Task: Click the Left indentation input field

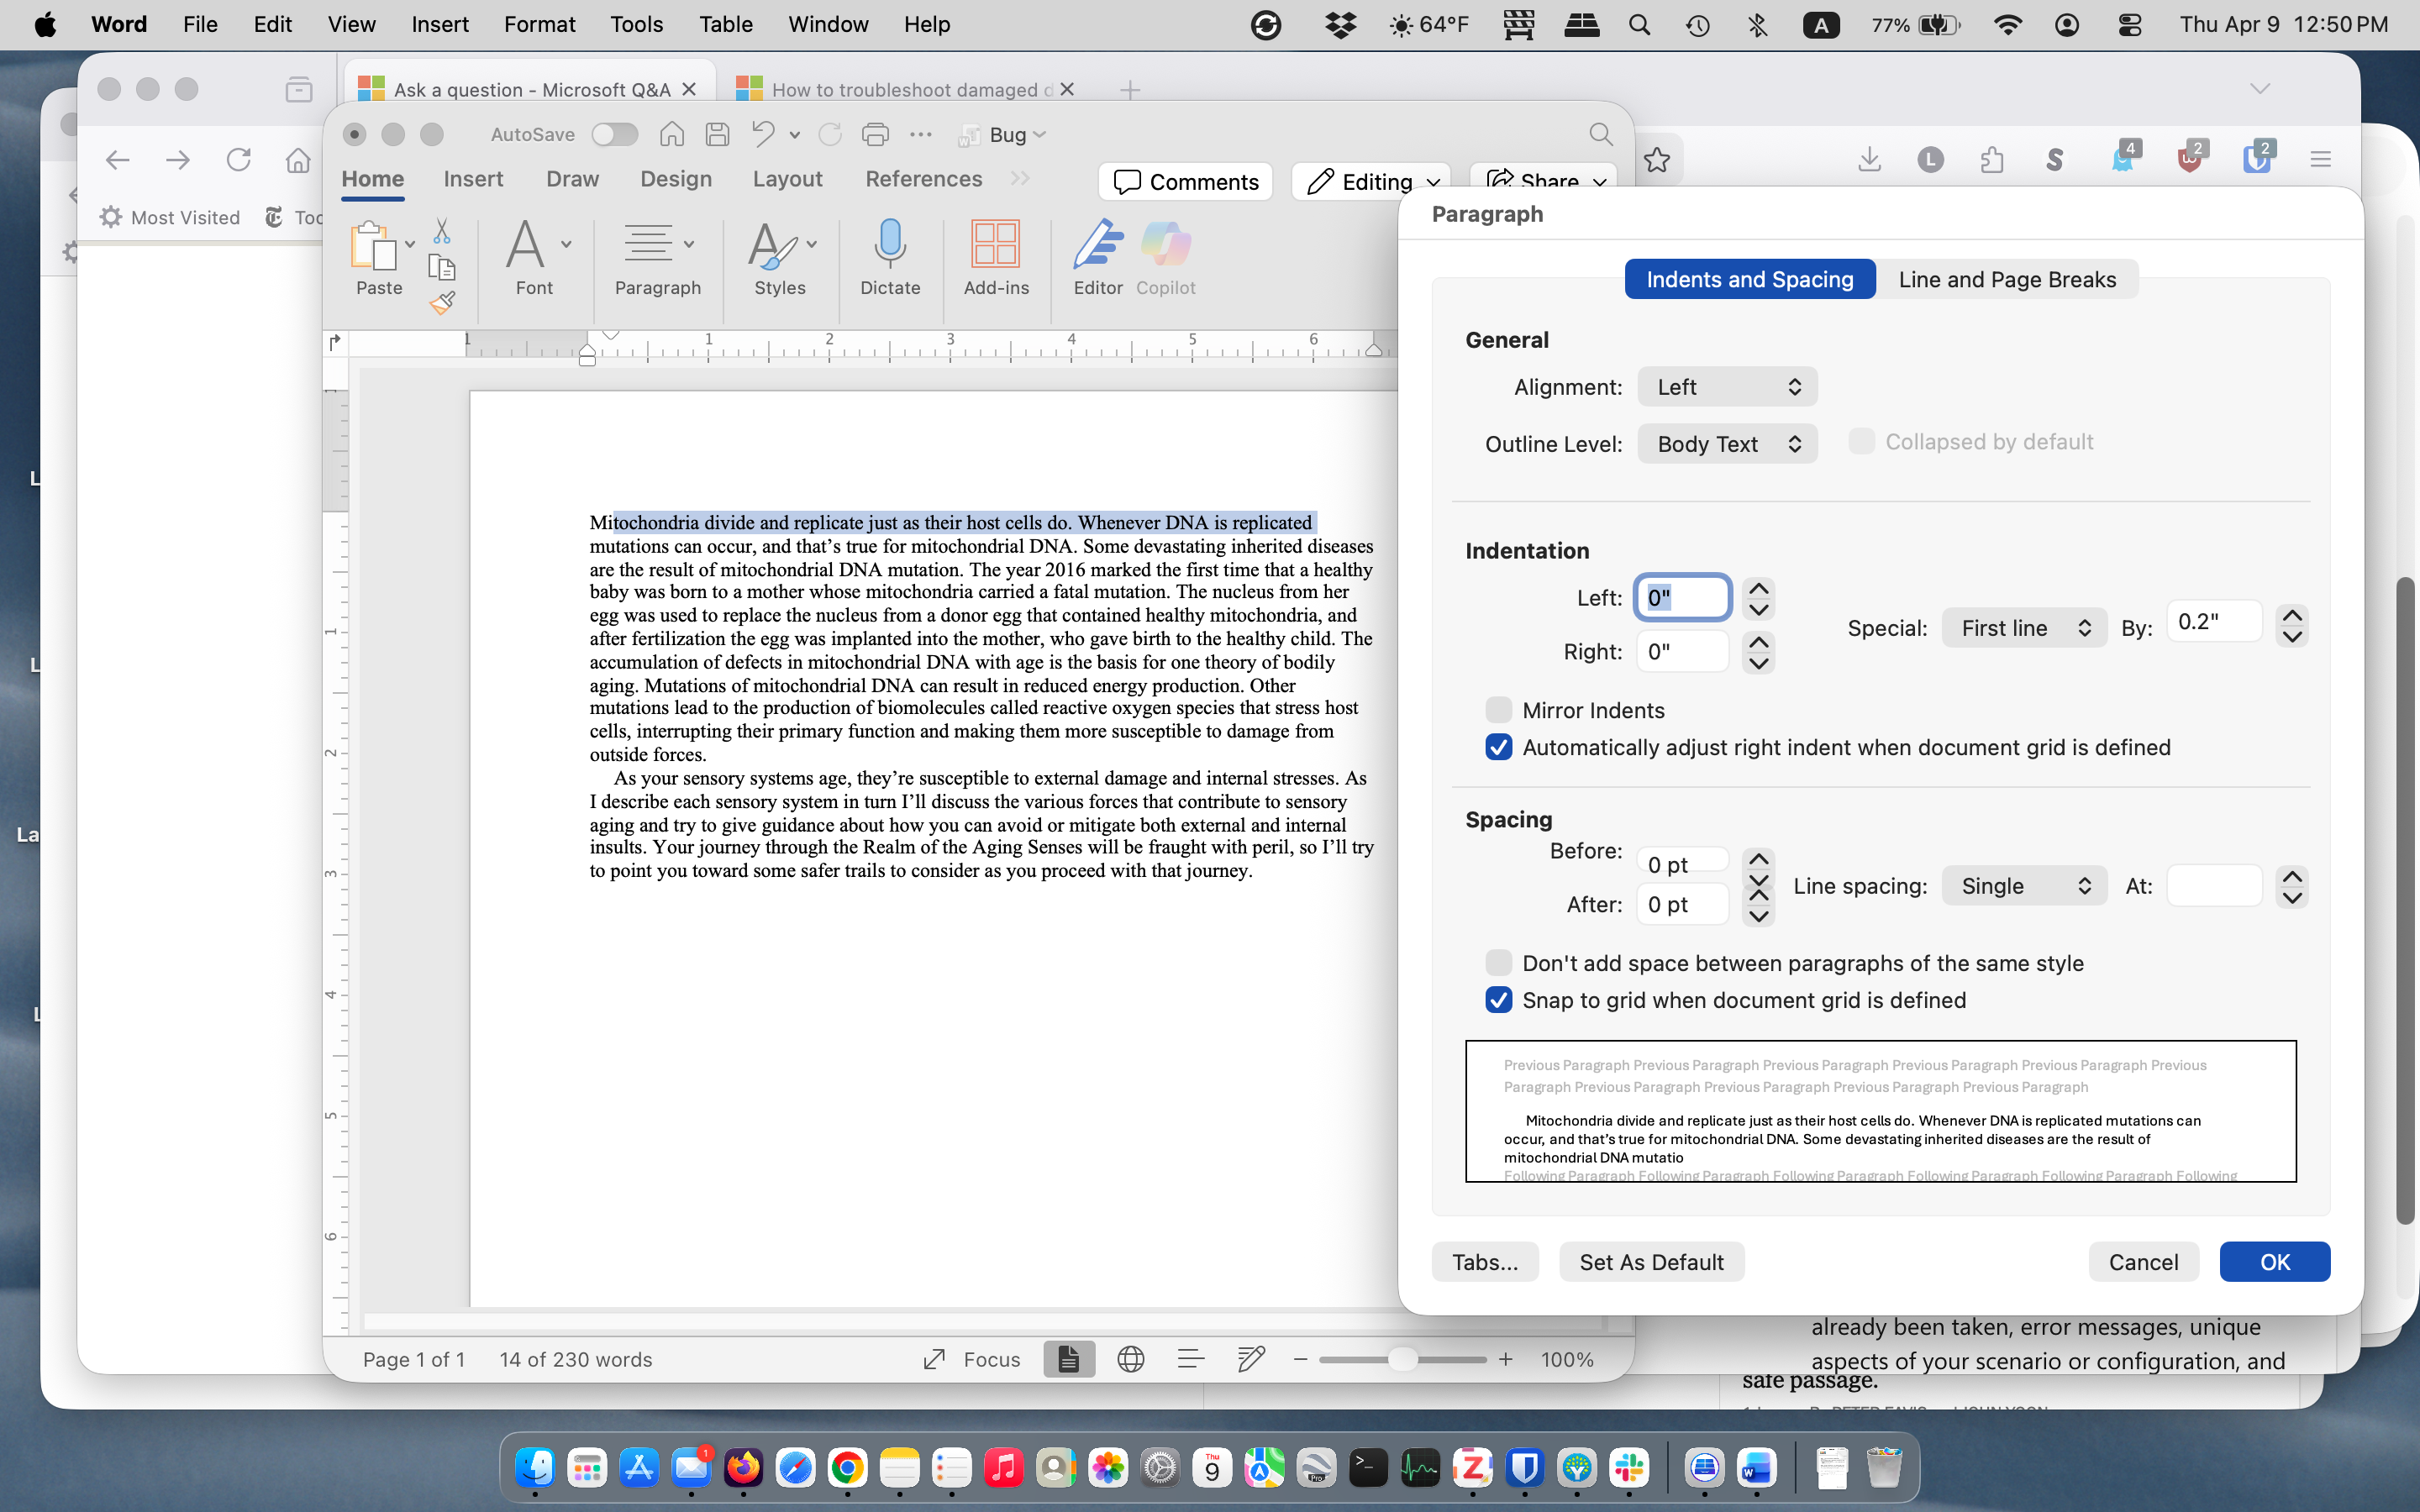Action: click(x=1683, y=598)
